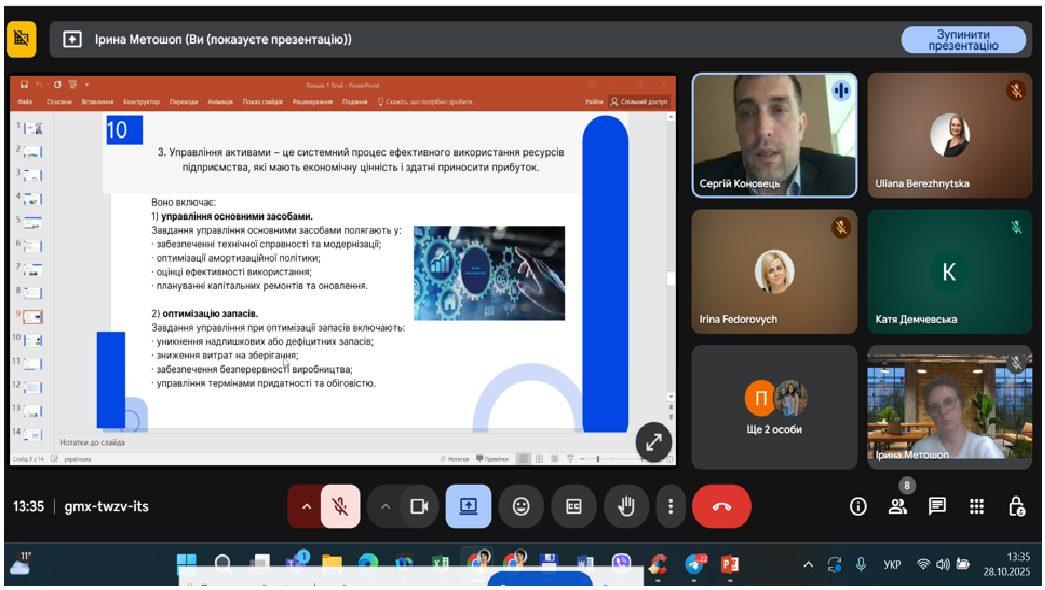Open host controls lock icon
The height and width of the screenshot is (590, 1045).
pos(1016,507)
